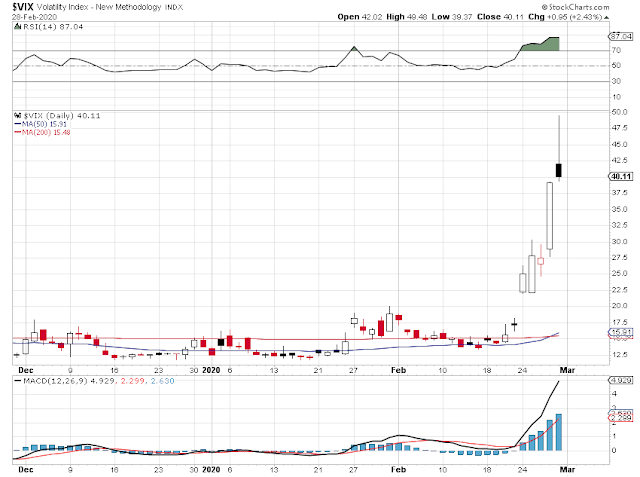Click the black MACD legend line marker
This screenshot has height=477, width=640.
[18, 381]
